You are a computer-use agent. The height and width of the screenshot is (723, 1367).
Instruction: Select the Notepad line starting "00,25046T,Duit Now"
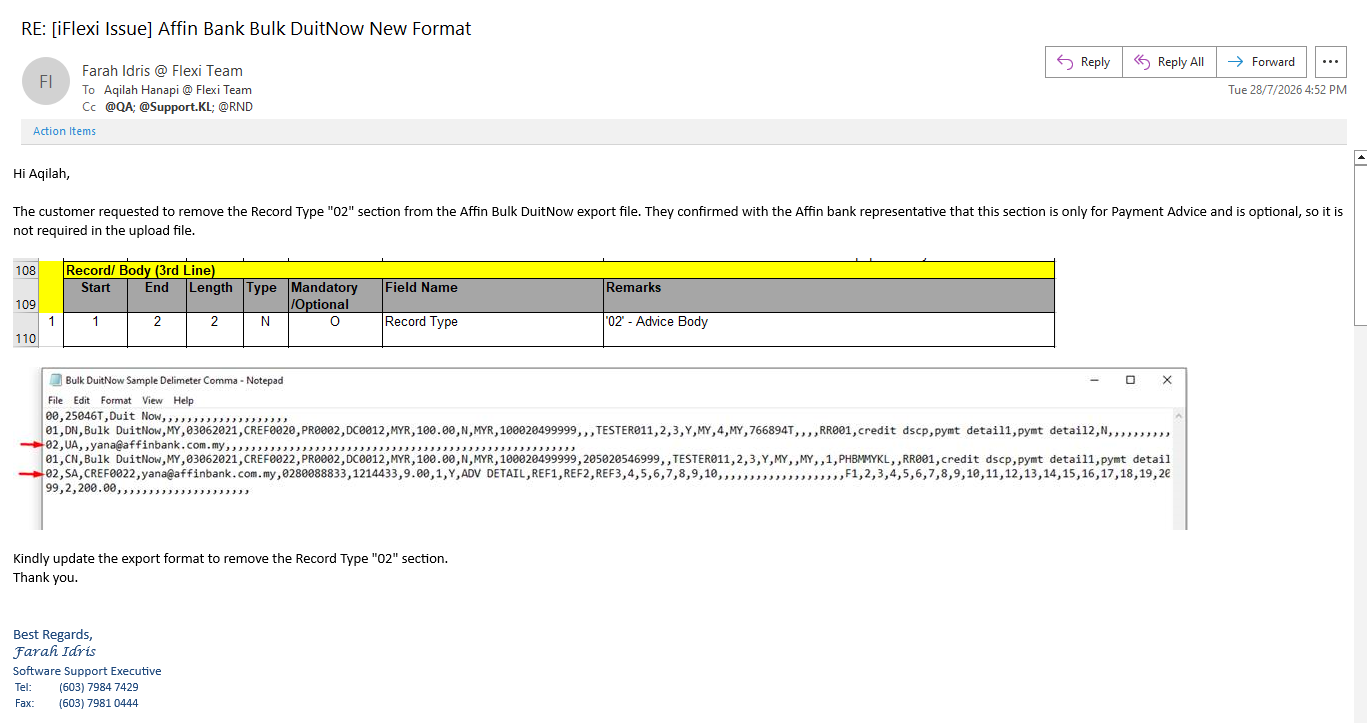click(x=167, y=416)
